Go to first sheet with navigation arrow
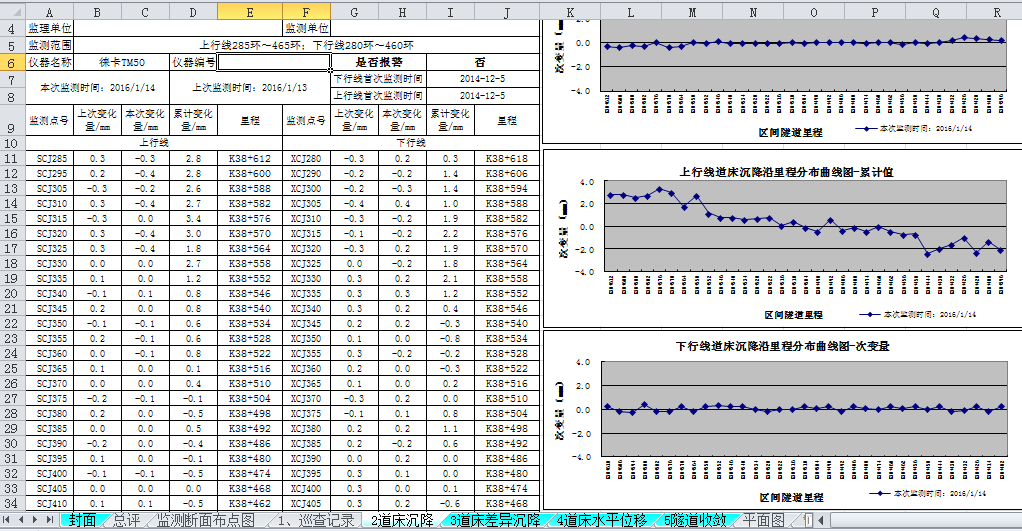Screen dimensions: 1022x531 click(8, 520)
